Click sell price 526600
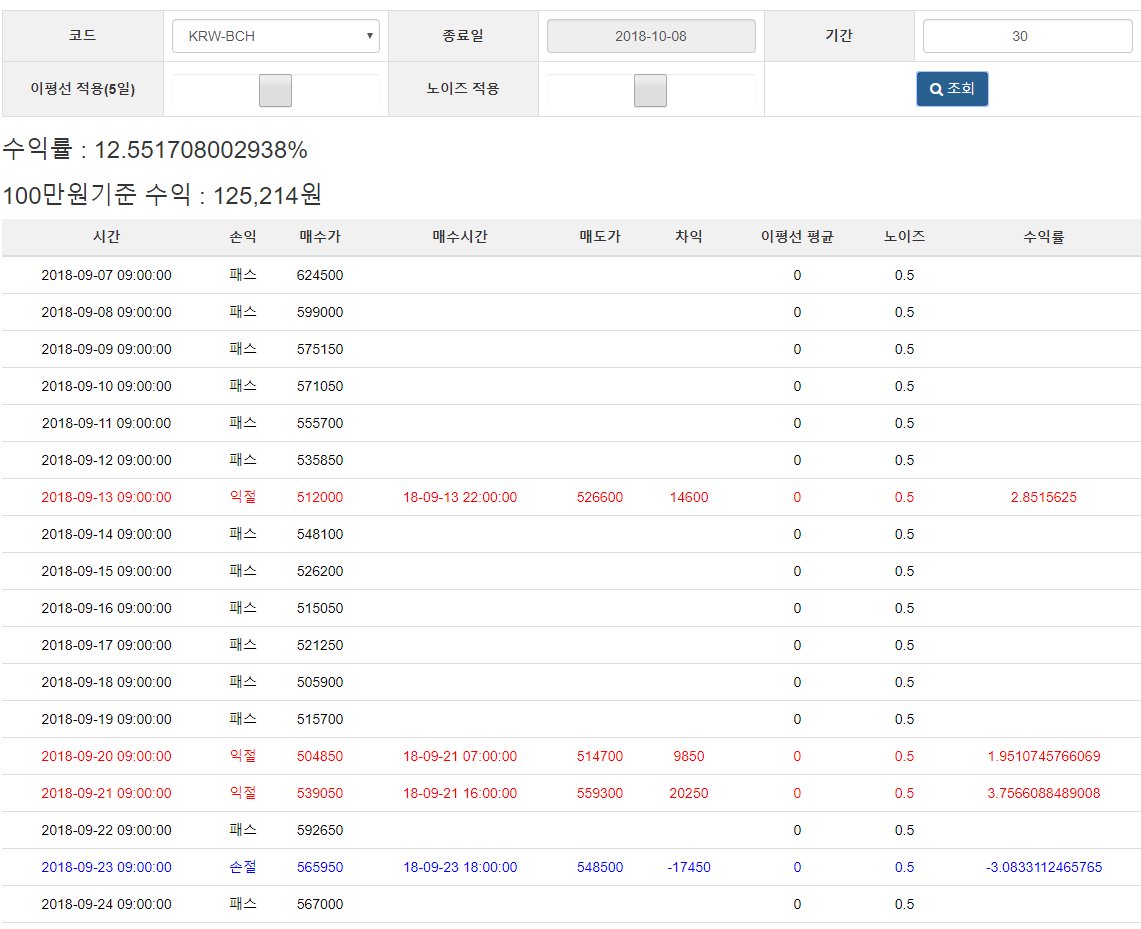 click(x=600, y=498)
